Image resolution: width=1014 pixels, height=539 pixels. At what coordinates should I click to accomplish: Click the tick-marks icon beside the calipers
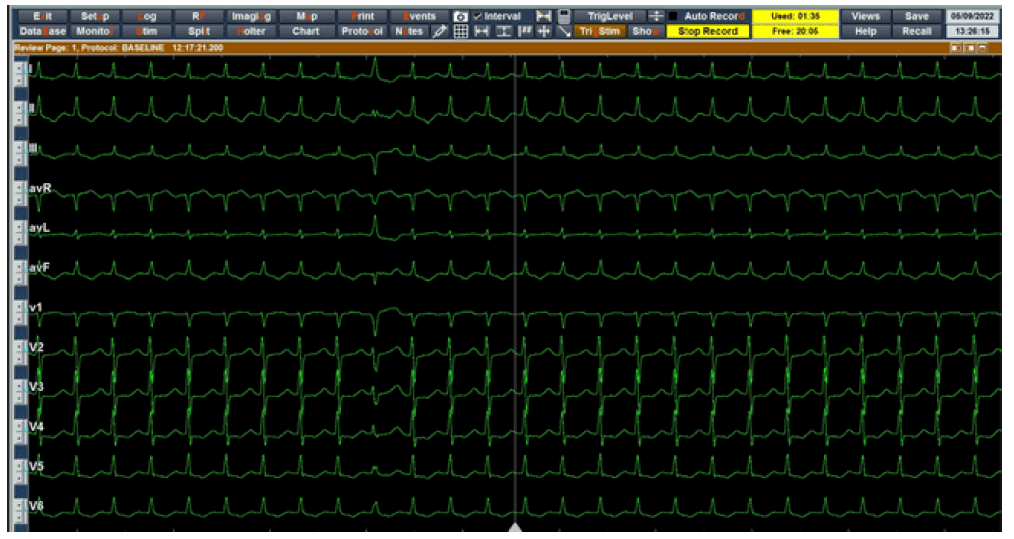click(x=524, y=31)
